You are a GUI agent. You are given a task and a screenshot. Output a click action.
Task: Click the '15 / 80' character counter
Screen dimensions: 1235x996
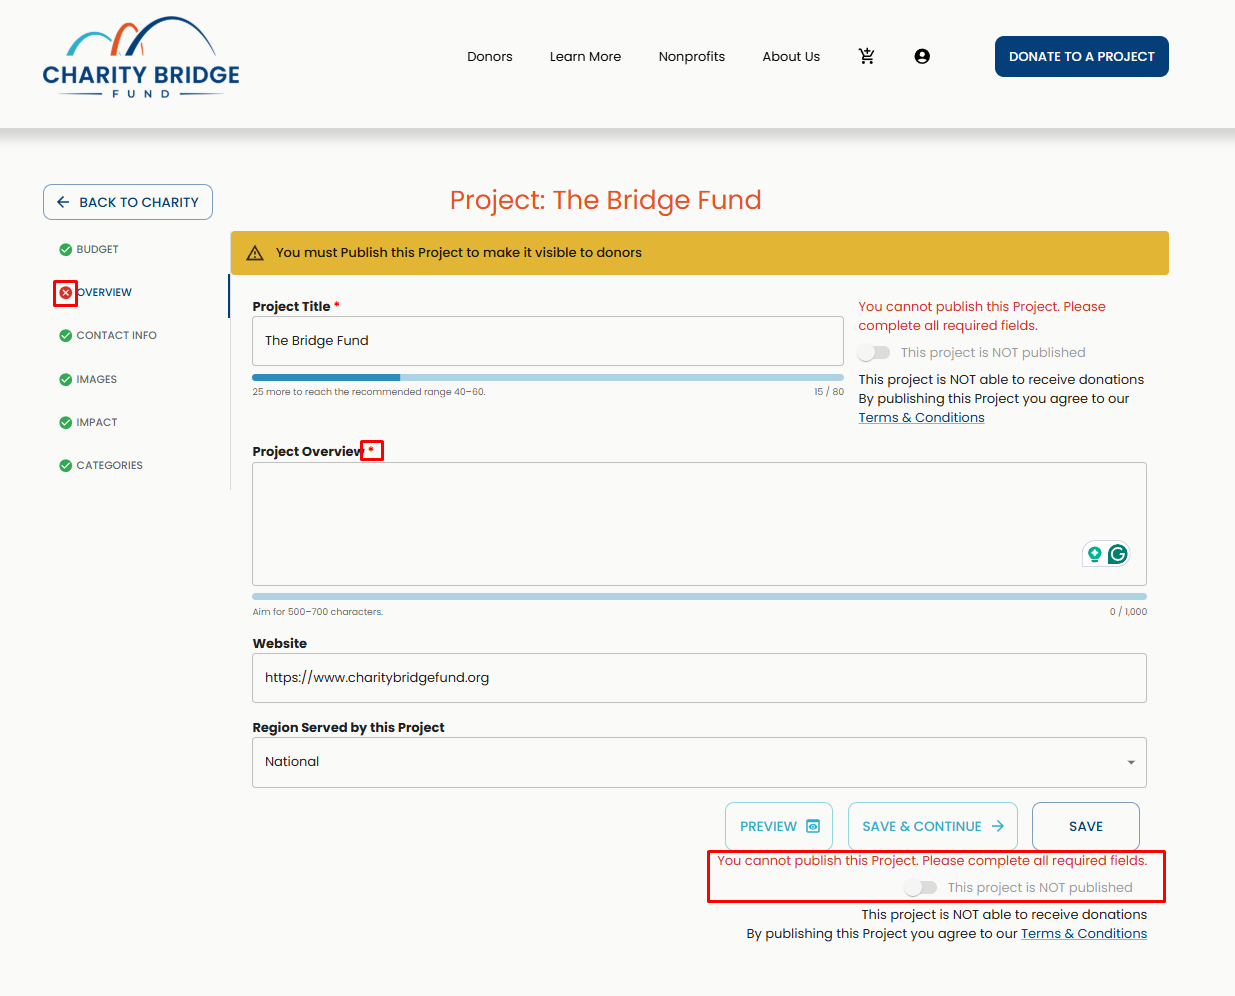829,391
